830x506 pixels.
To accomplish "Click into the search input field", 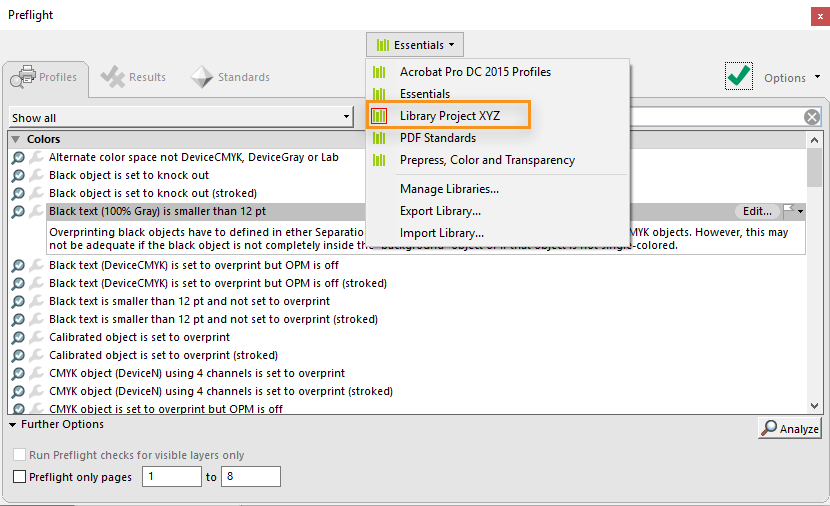I will pyautogui.click(x=715, y=117).
